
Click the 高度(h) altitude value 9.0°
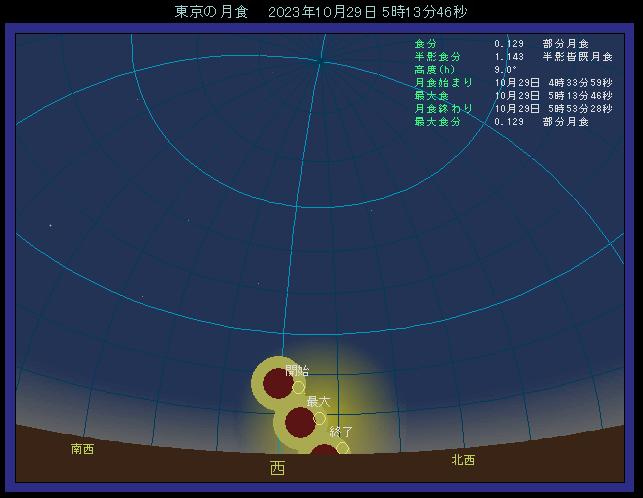[x=505, y=70]
